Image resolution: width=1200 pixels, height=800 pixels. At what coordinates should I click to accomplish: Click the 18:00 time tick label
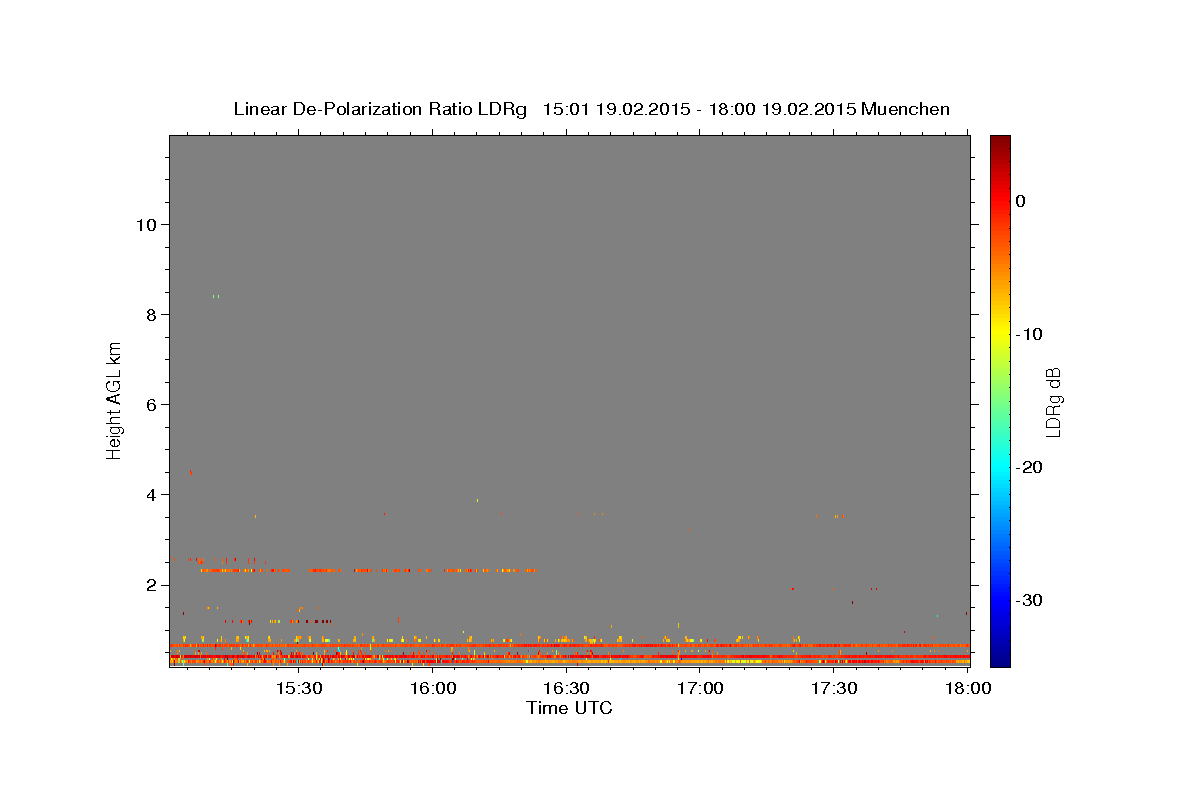[968, 689]
